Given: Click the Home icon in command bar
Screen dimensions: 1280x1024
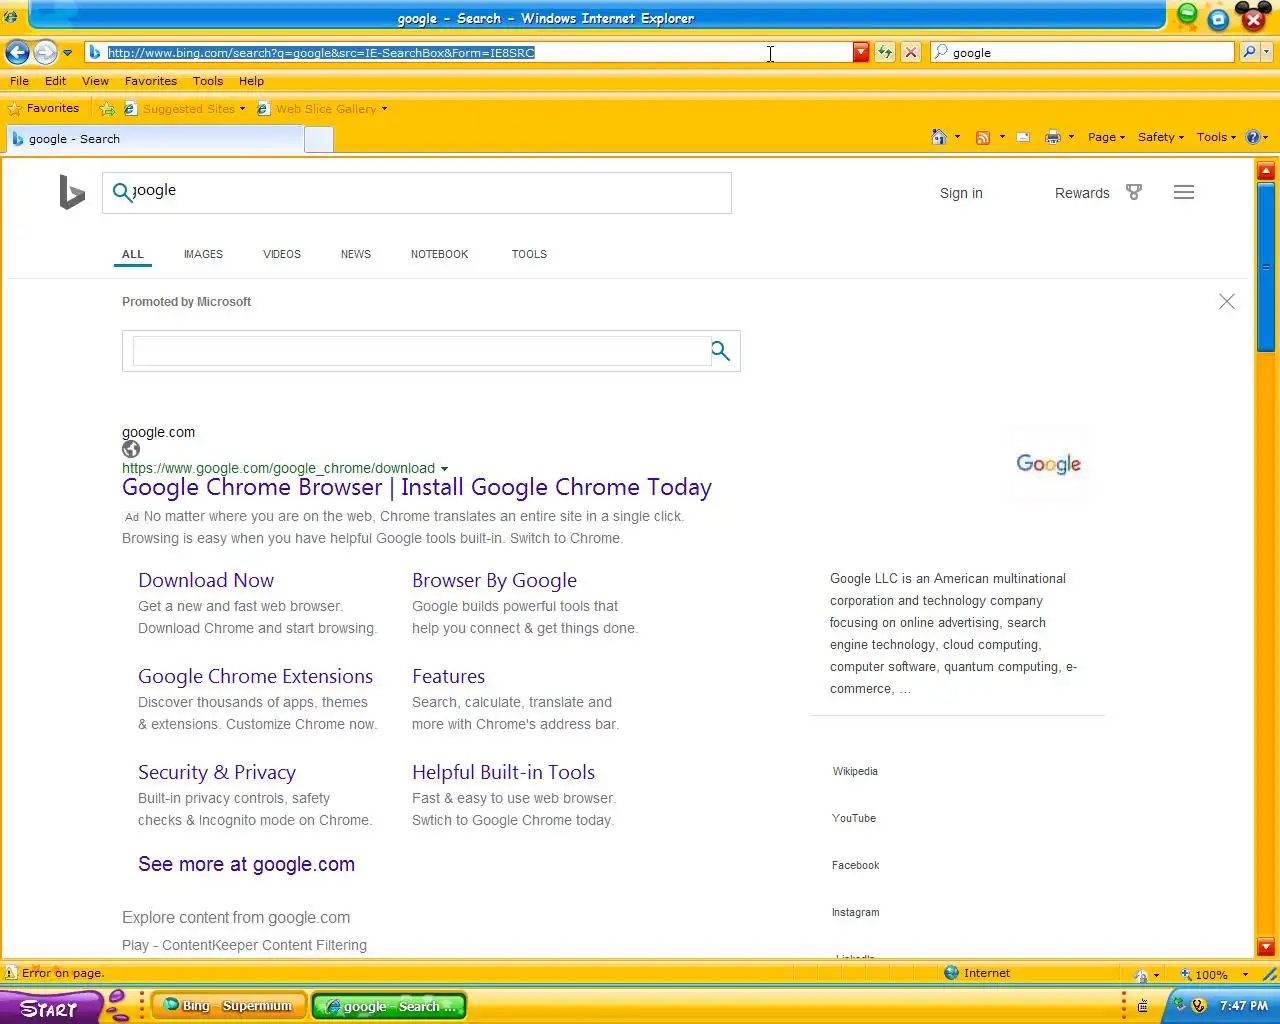Looking at the screenshot, I should coord(938,137).
